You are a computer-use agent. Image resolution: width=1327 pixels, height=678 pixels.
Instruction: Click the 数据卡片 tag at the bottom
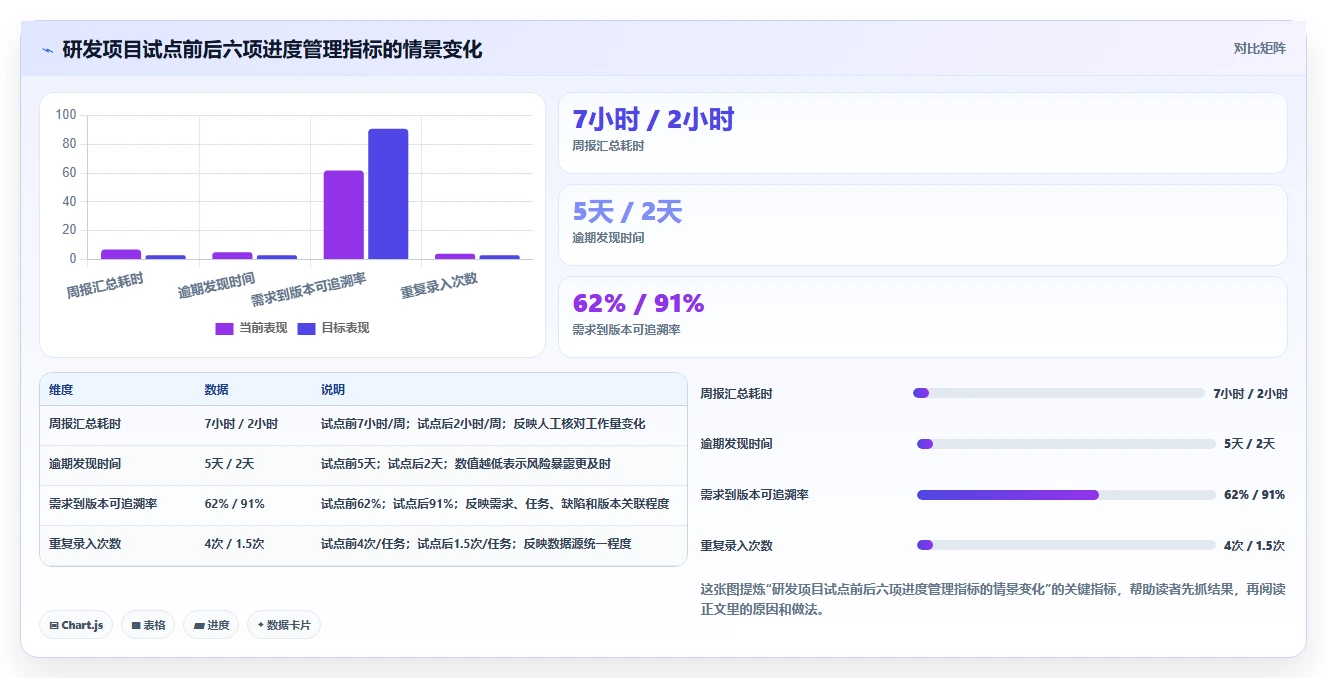(x=284, y=625)
